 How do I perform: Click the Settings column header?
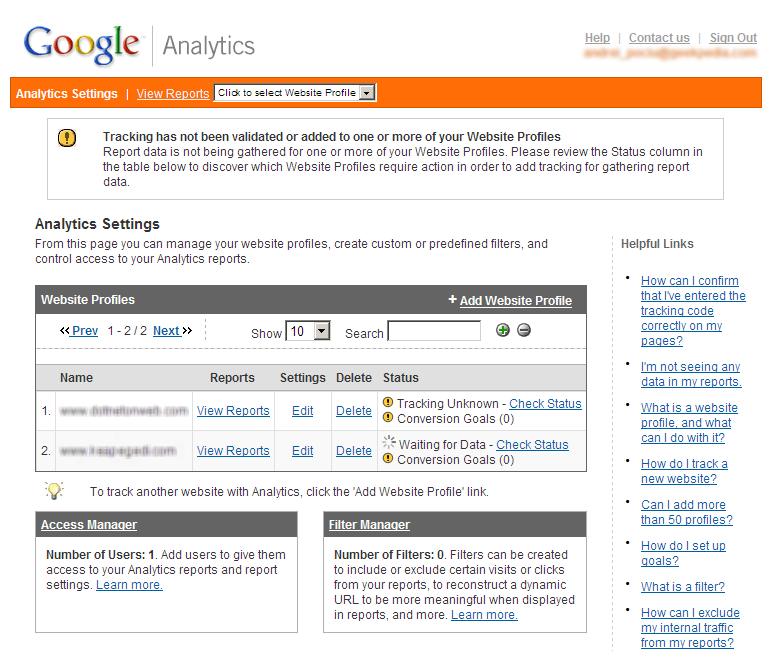pos(302,378)
